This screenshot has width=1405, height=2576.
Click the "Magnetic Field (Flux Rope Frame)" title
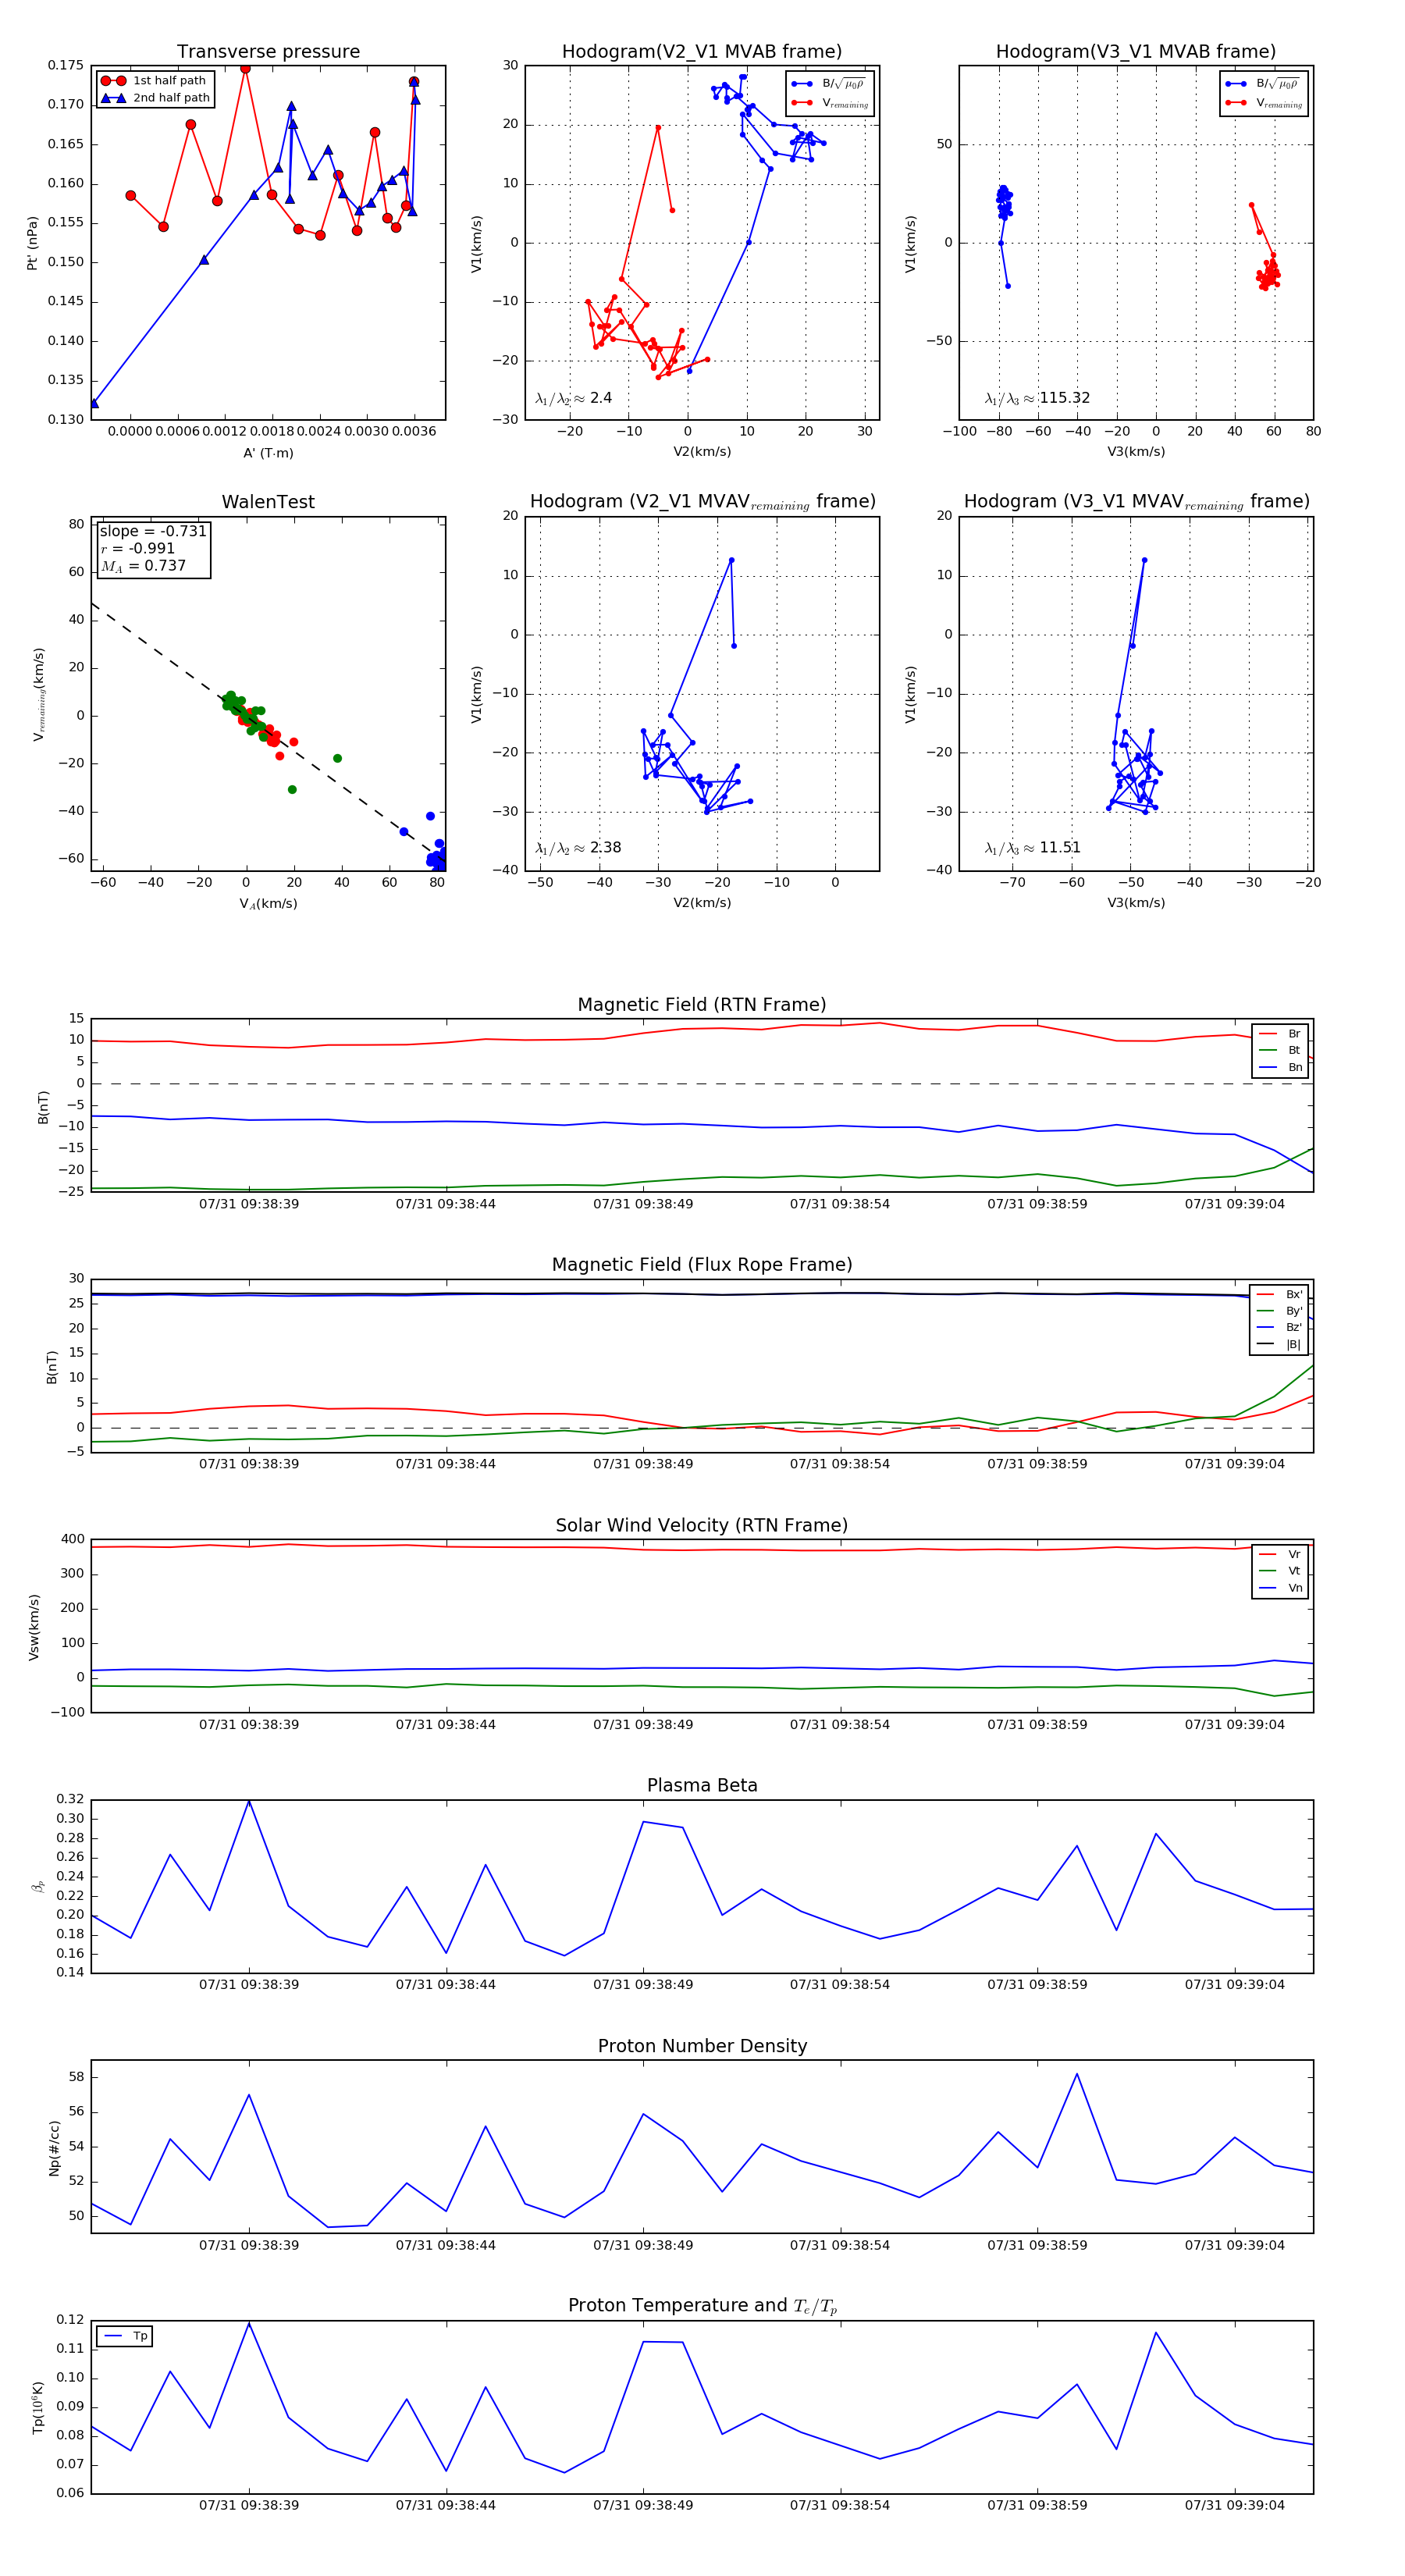702,1265
